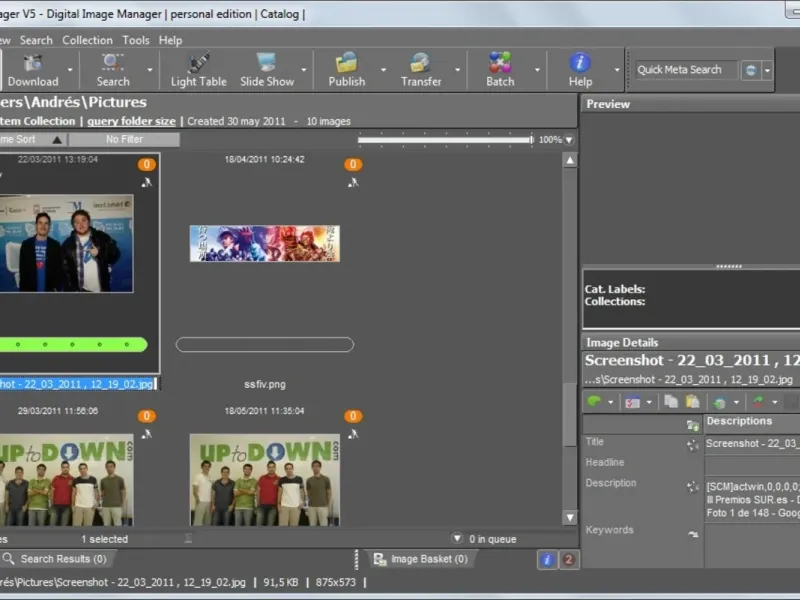
Task: Expand the Transfer dropdown arrow
Action: [x=458, y=70]
